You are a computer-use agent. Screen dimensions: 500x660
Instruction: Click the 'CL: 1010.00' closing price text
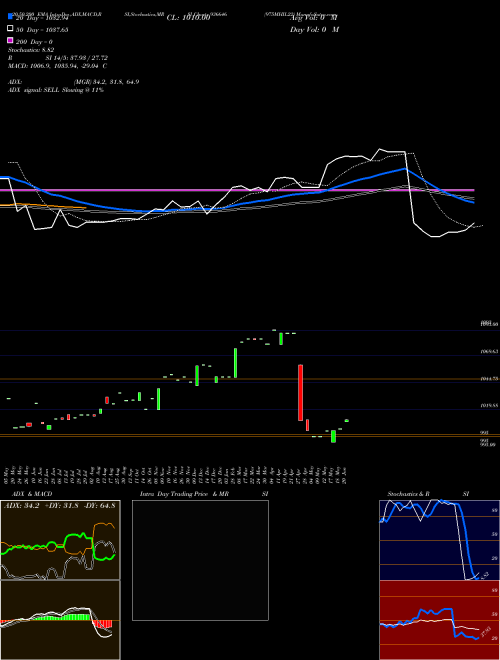pyautogui.click(x=188, y=18)
